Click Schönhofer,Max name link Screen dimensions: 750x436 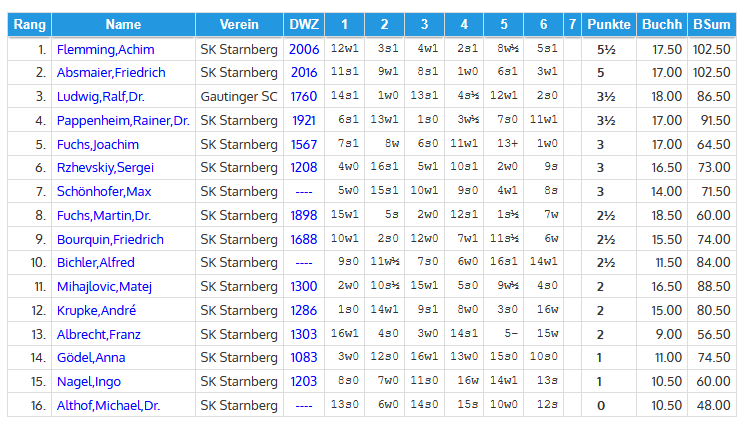[104, 191]
